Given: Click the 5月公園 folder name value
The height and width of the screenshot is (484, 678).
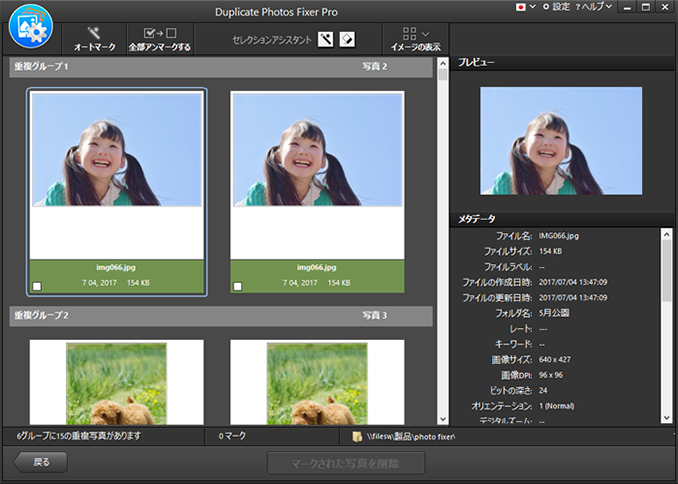Looking at the screenshot, I should 553,313.
